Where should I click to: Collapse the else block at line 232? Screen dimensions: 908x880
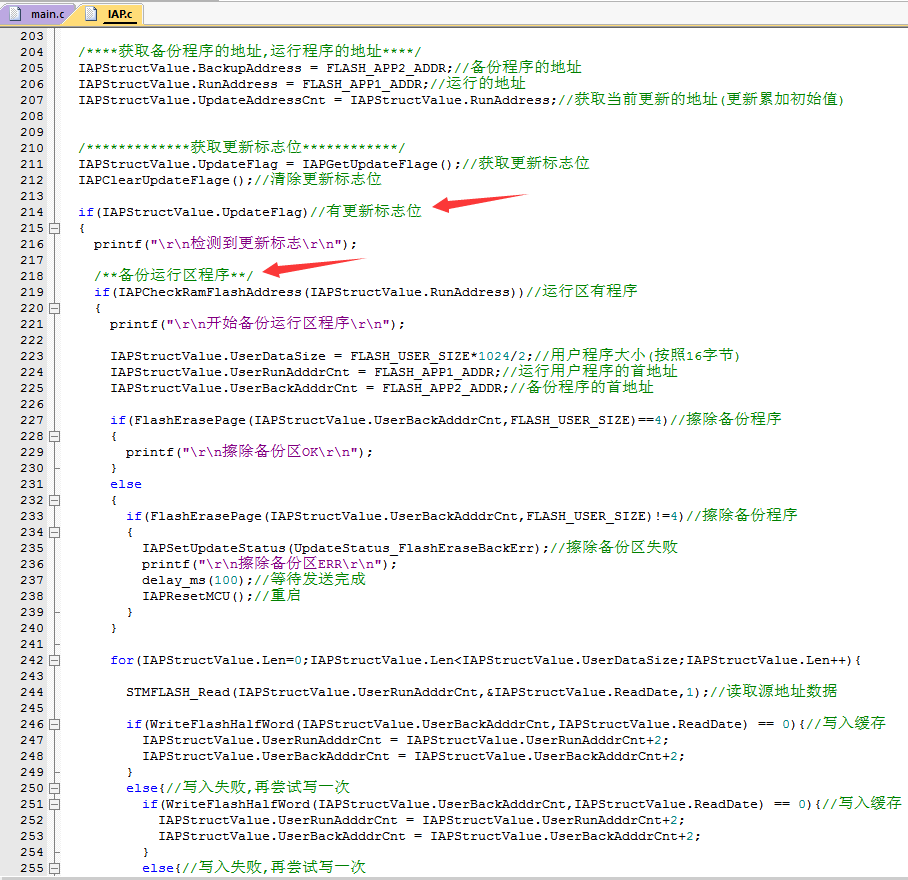[x=54, y=500]
